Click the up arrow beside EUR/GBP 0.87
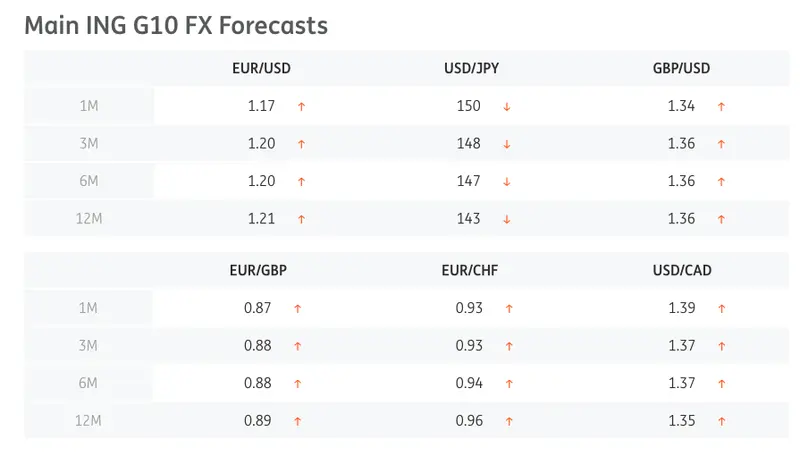 (297, 308)
